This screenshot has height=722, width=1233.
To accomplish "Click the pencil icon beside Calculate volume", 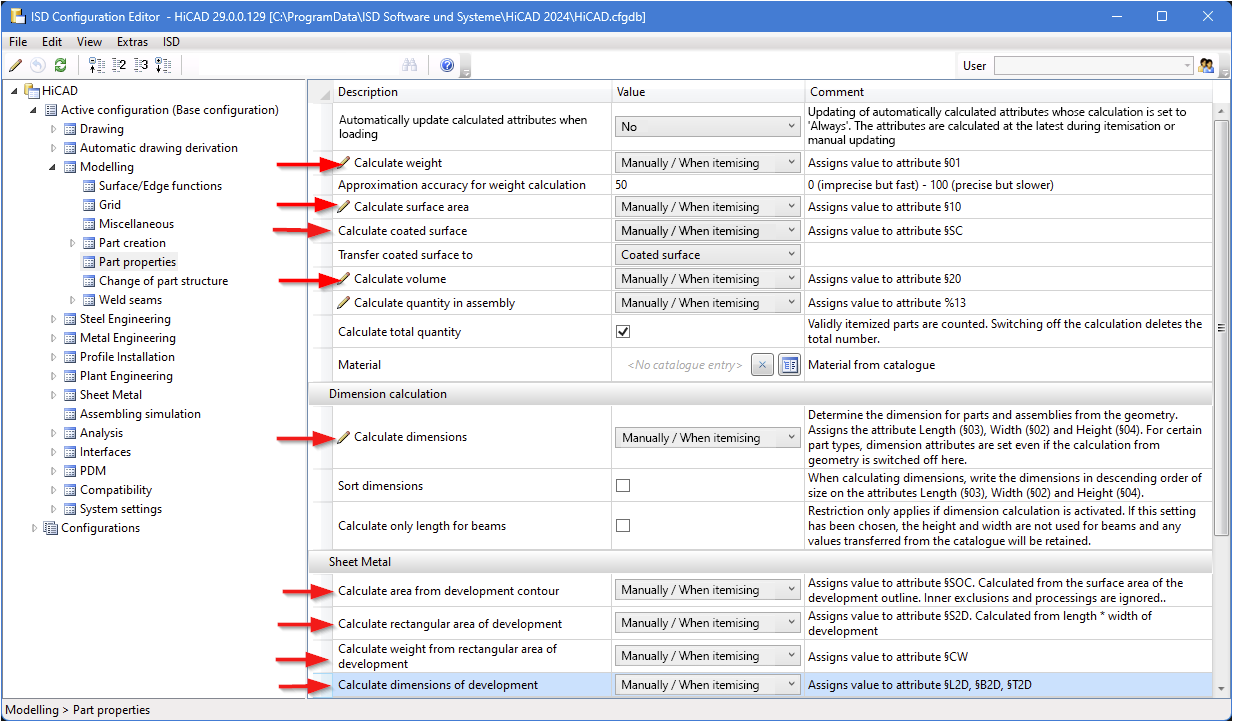I will [344, 278].
